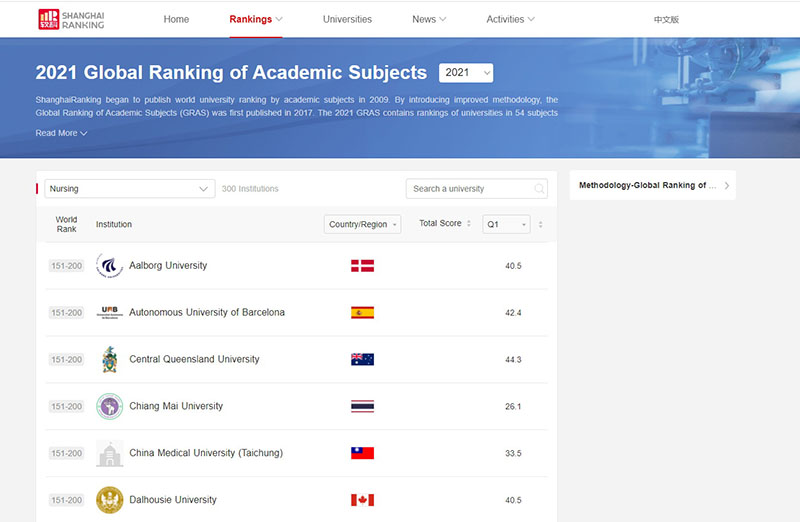
Task: Click the Spain flag in Barcelona row
Action: [362, 313]
